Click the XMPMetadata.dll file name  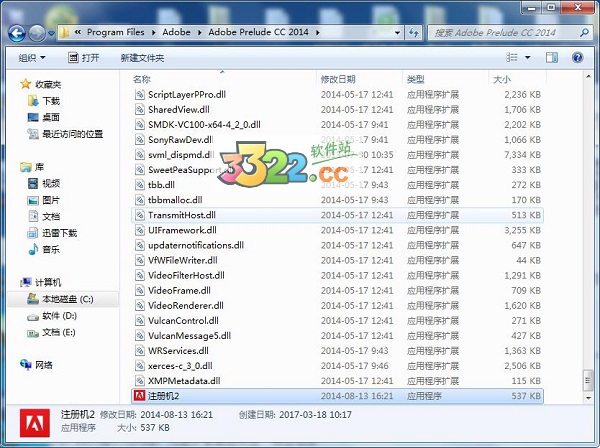click(184, 381)
